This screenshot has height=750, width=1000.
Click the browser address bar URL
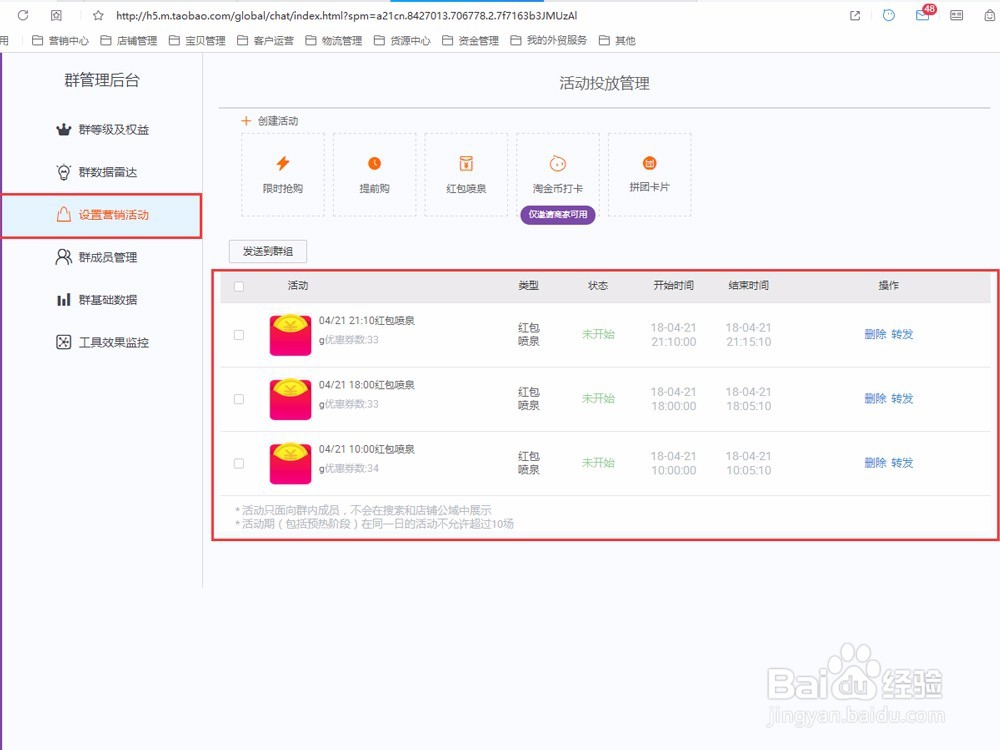pyautogui.click(x=300, y=15)
